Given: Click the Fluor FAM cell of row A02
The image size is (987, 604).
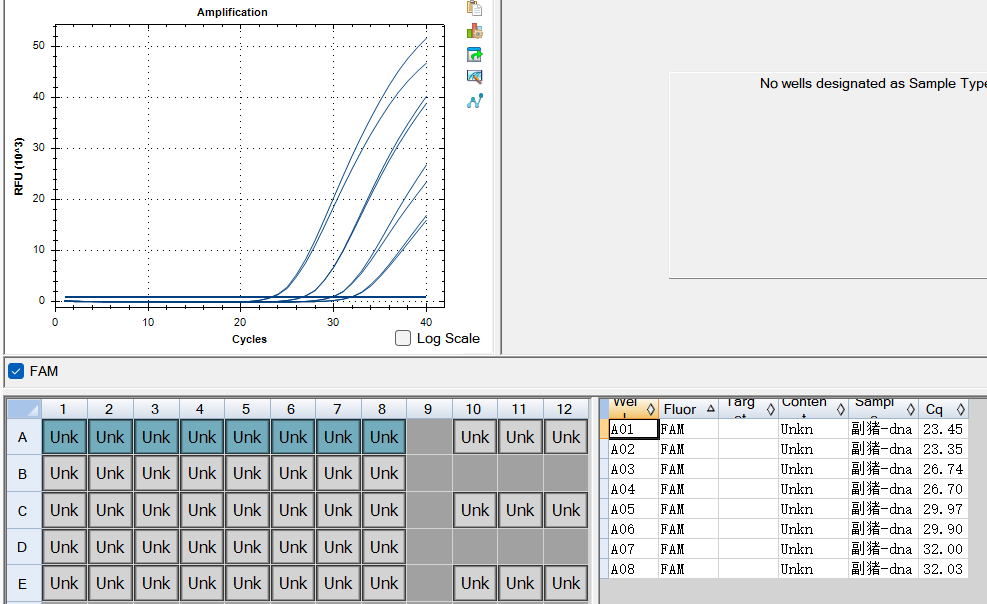Looking at the screenshot, I should (x=689, y=449).
